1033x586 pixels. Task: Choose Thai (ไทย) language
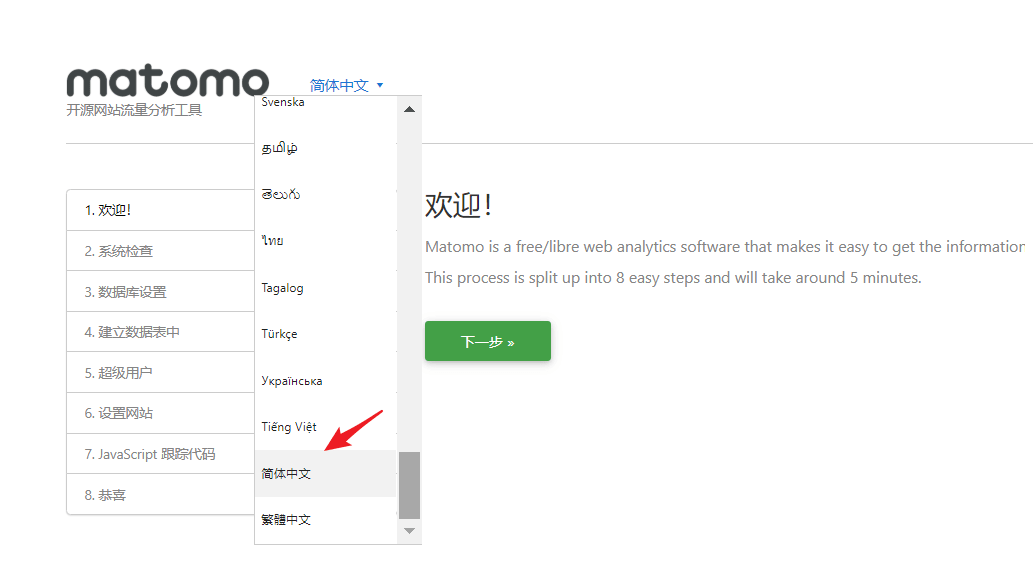tap(272, 241)
